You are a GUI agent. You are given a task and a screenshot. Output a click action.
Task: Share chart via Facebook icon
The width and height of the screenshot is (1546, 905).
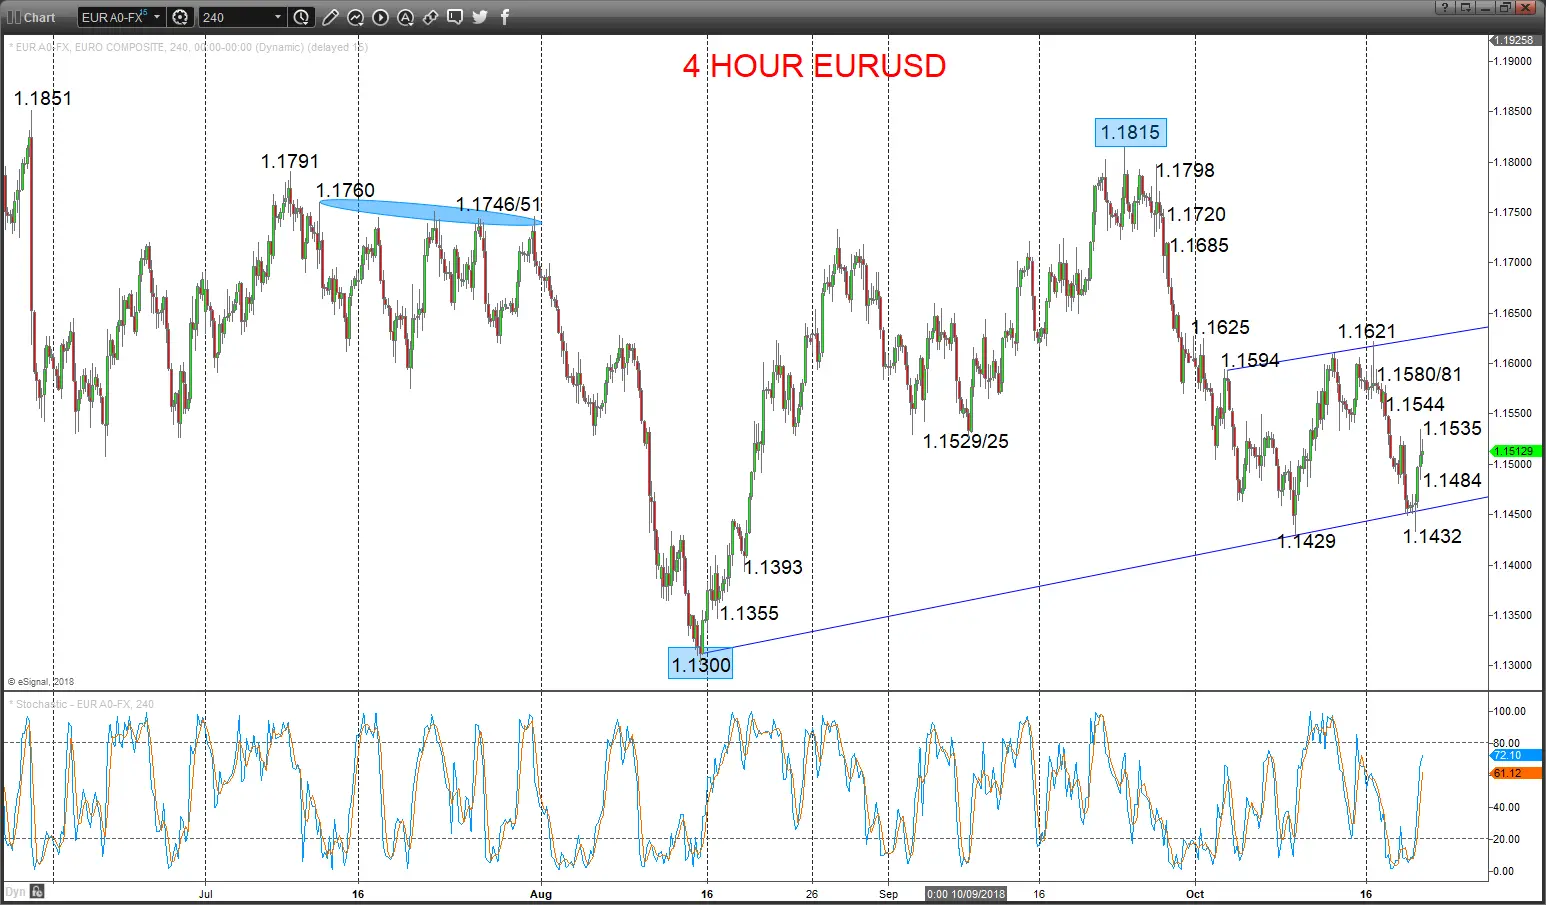[505, 17]
